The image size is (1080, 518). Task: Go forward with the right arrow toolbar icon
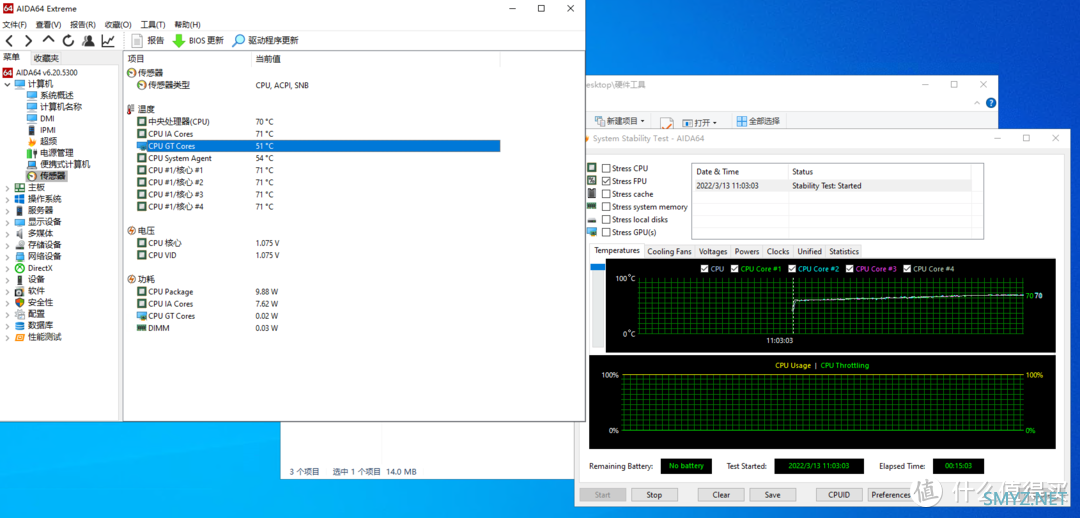coord(28,41)
